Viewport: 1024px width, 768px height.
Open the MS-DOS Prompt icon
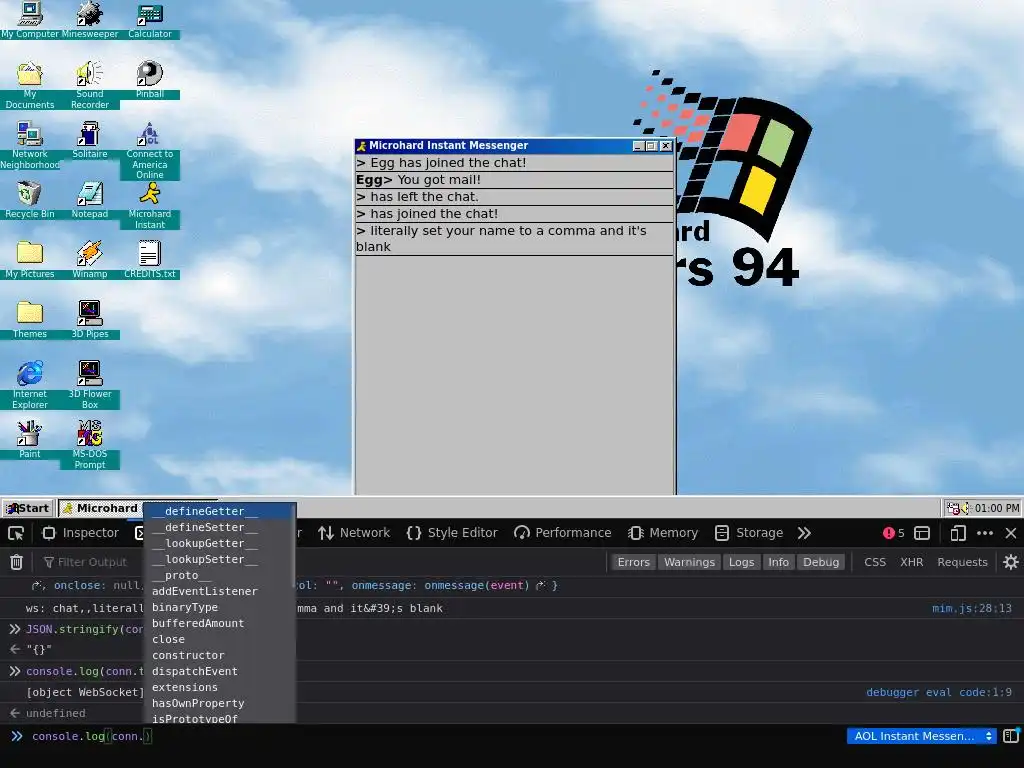(x=89, y=445)
